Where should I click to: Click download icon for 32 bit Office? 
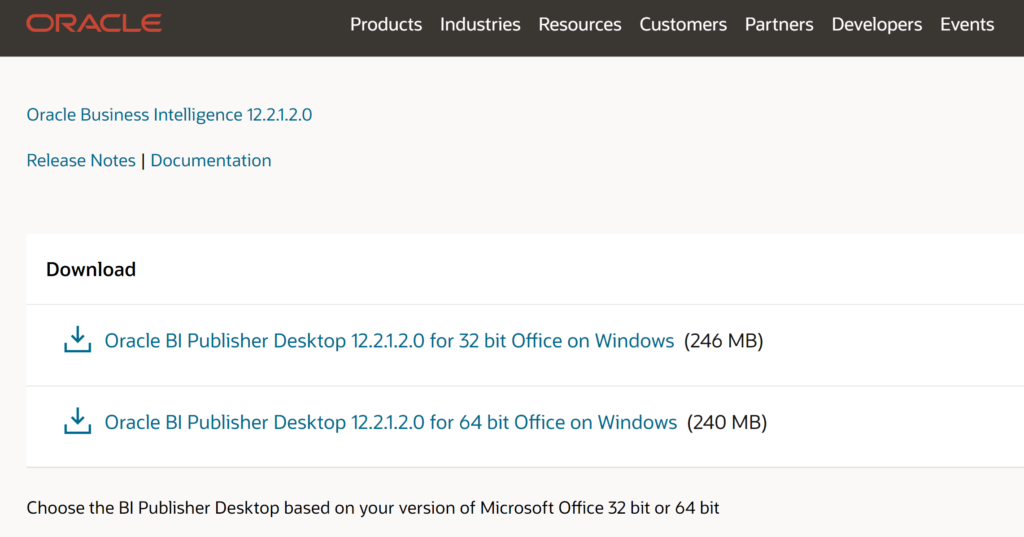coord(77,340)
